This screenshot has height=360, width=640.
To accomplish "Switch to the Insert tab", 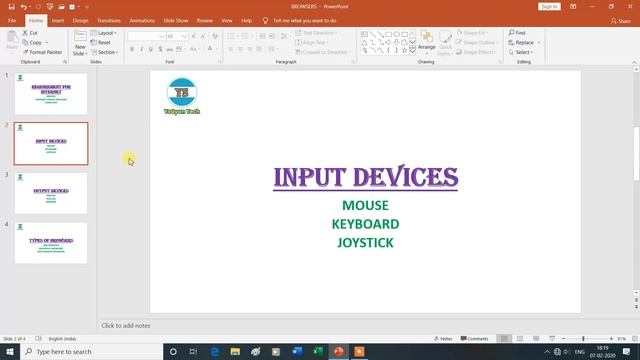I will pyautogui.click(x=58, y=21).
